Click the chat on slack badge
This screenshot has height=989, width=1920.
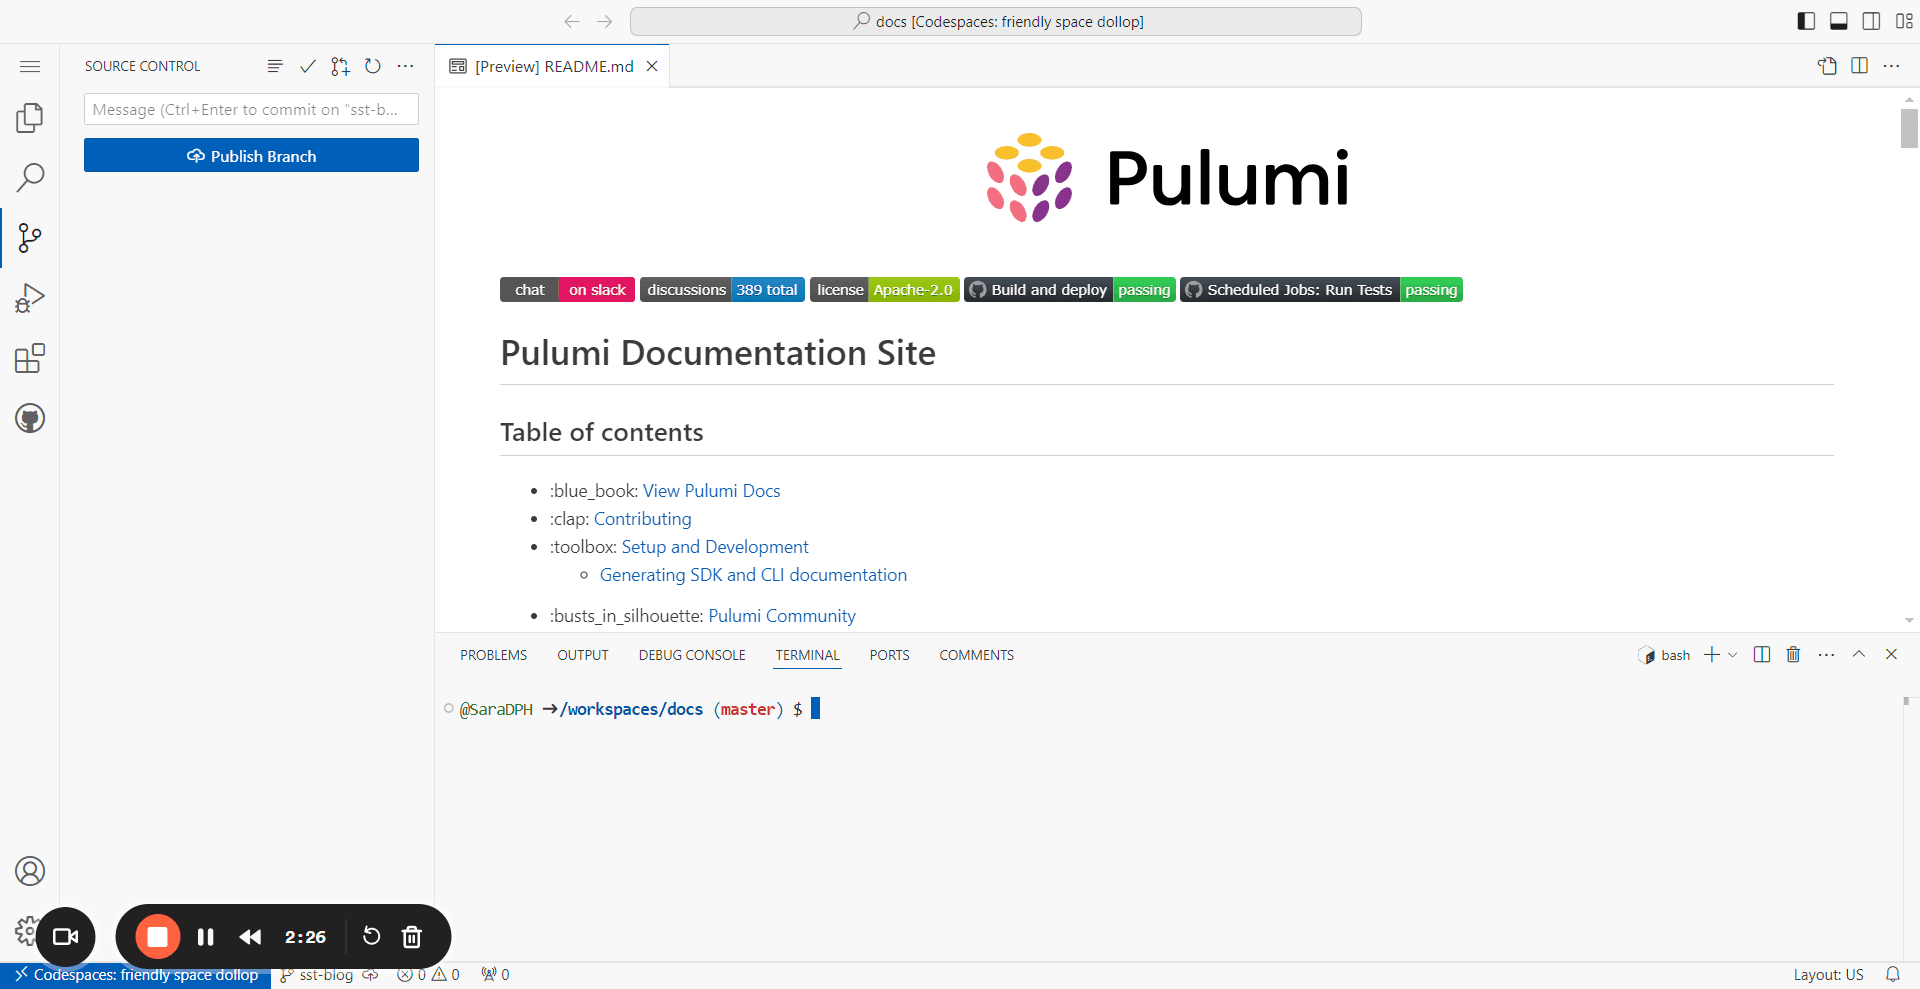pyautogui.click(x=567, y=290)
